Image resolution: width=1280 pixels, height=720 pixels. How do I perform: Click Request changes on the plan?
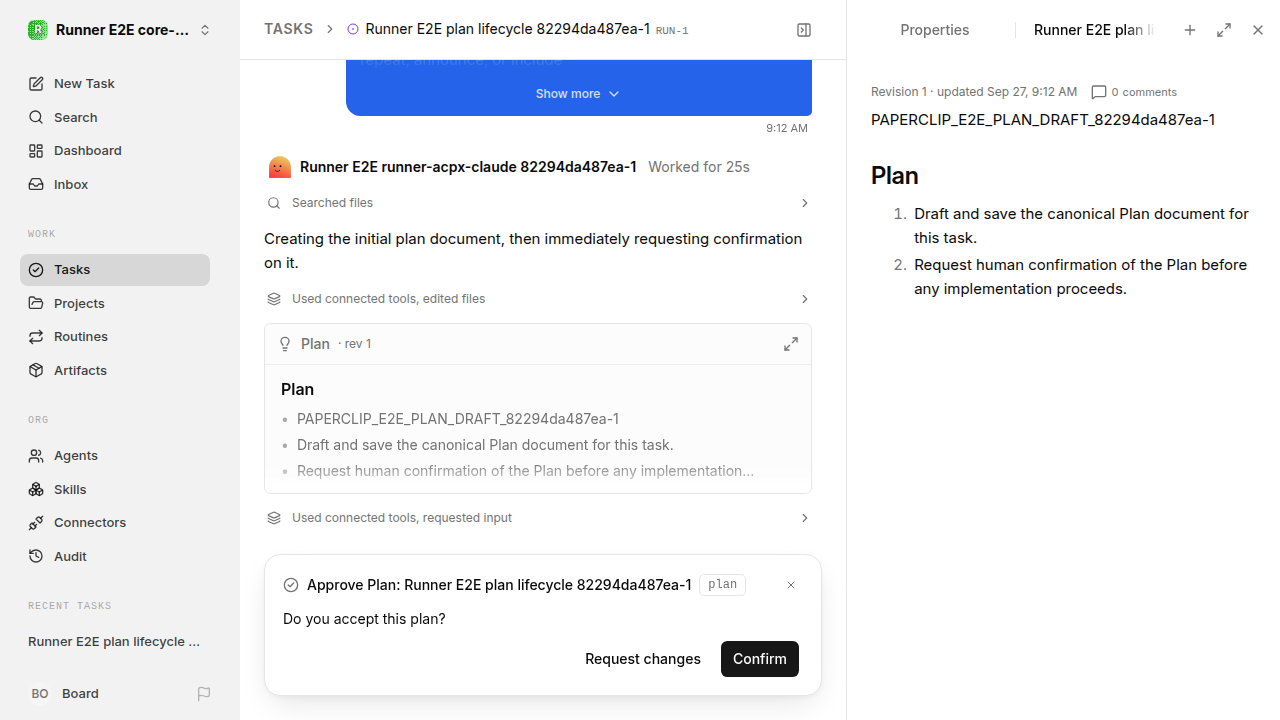643,659
